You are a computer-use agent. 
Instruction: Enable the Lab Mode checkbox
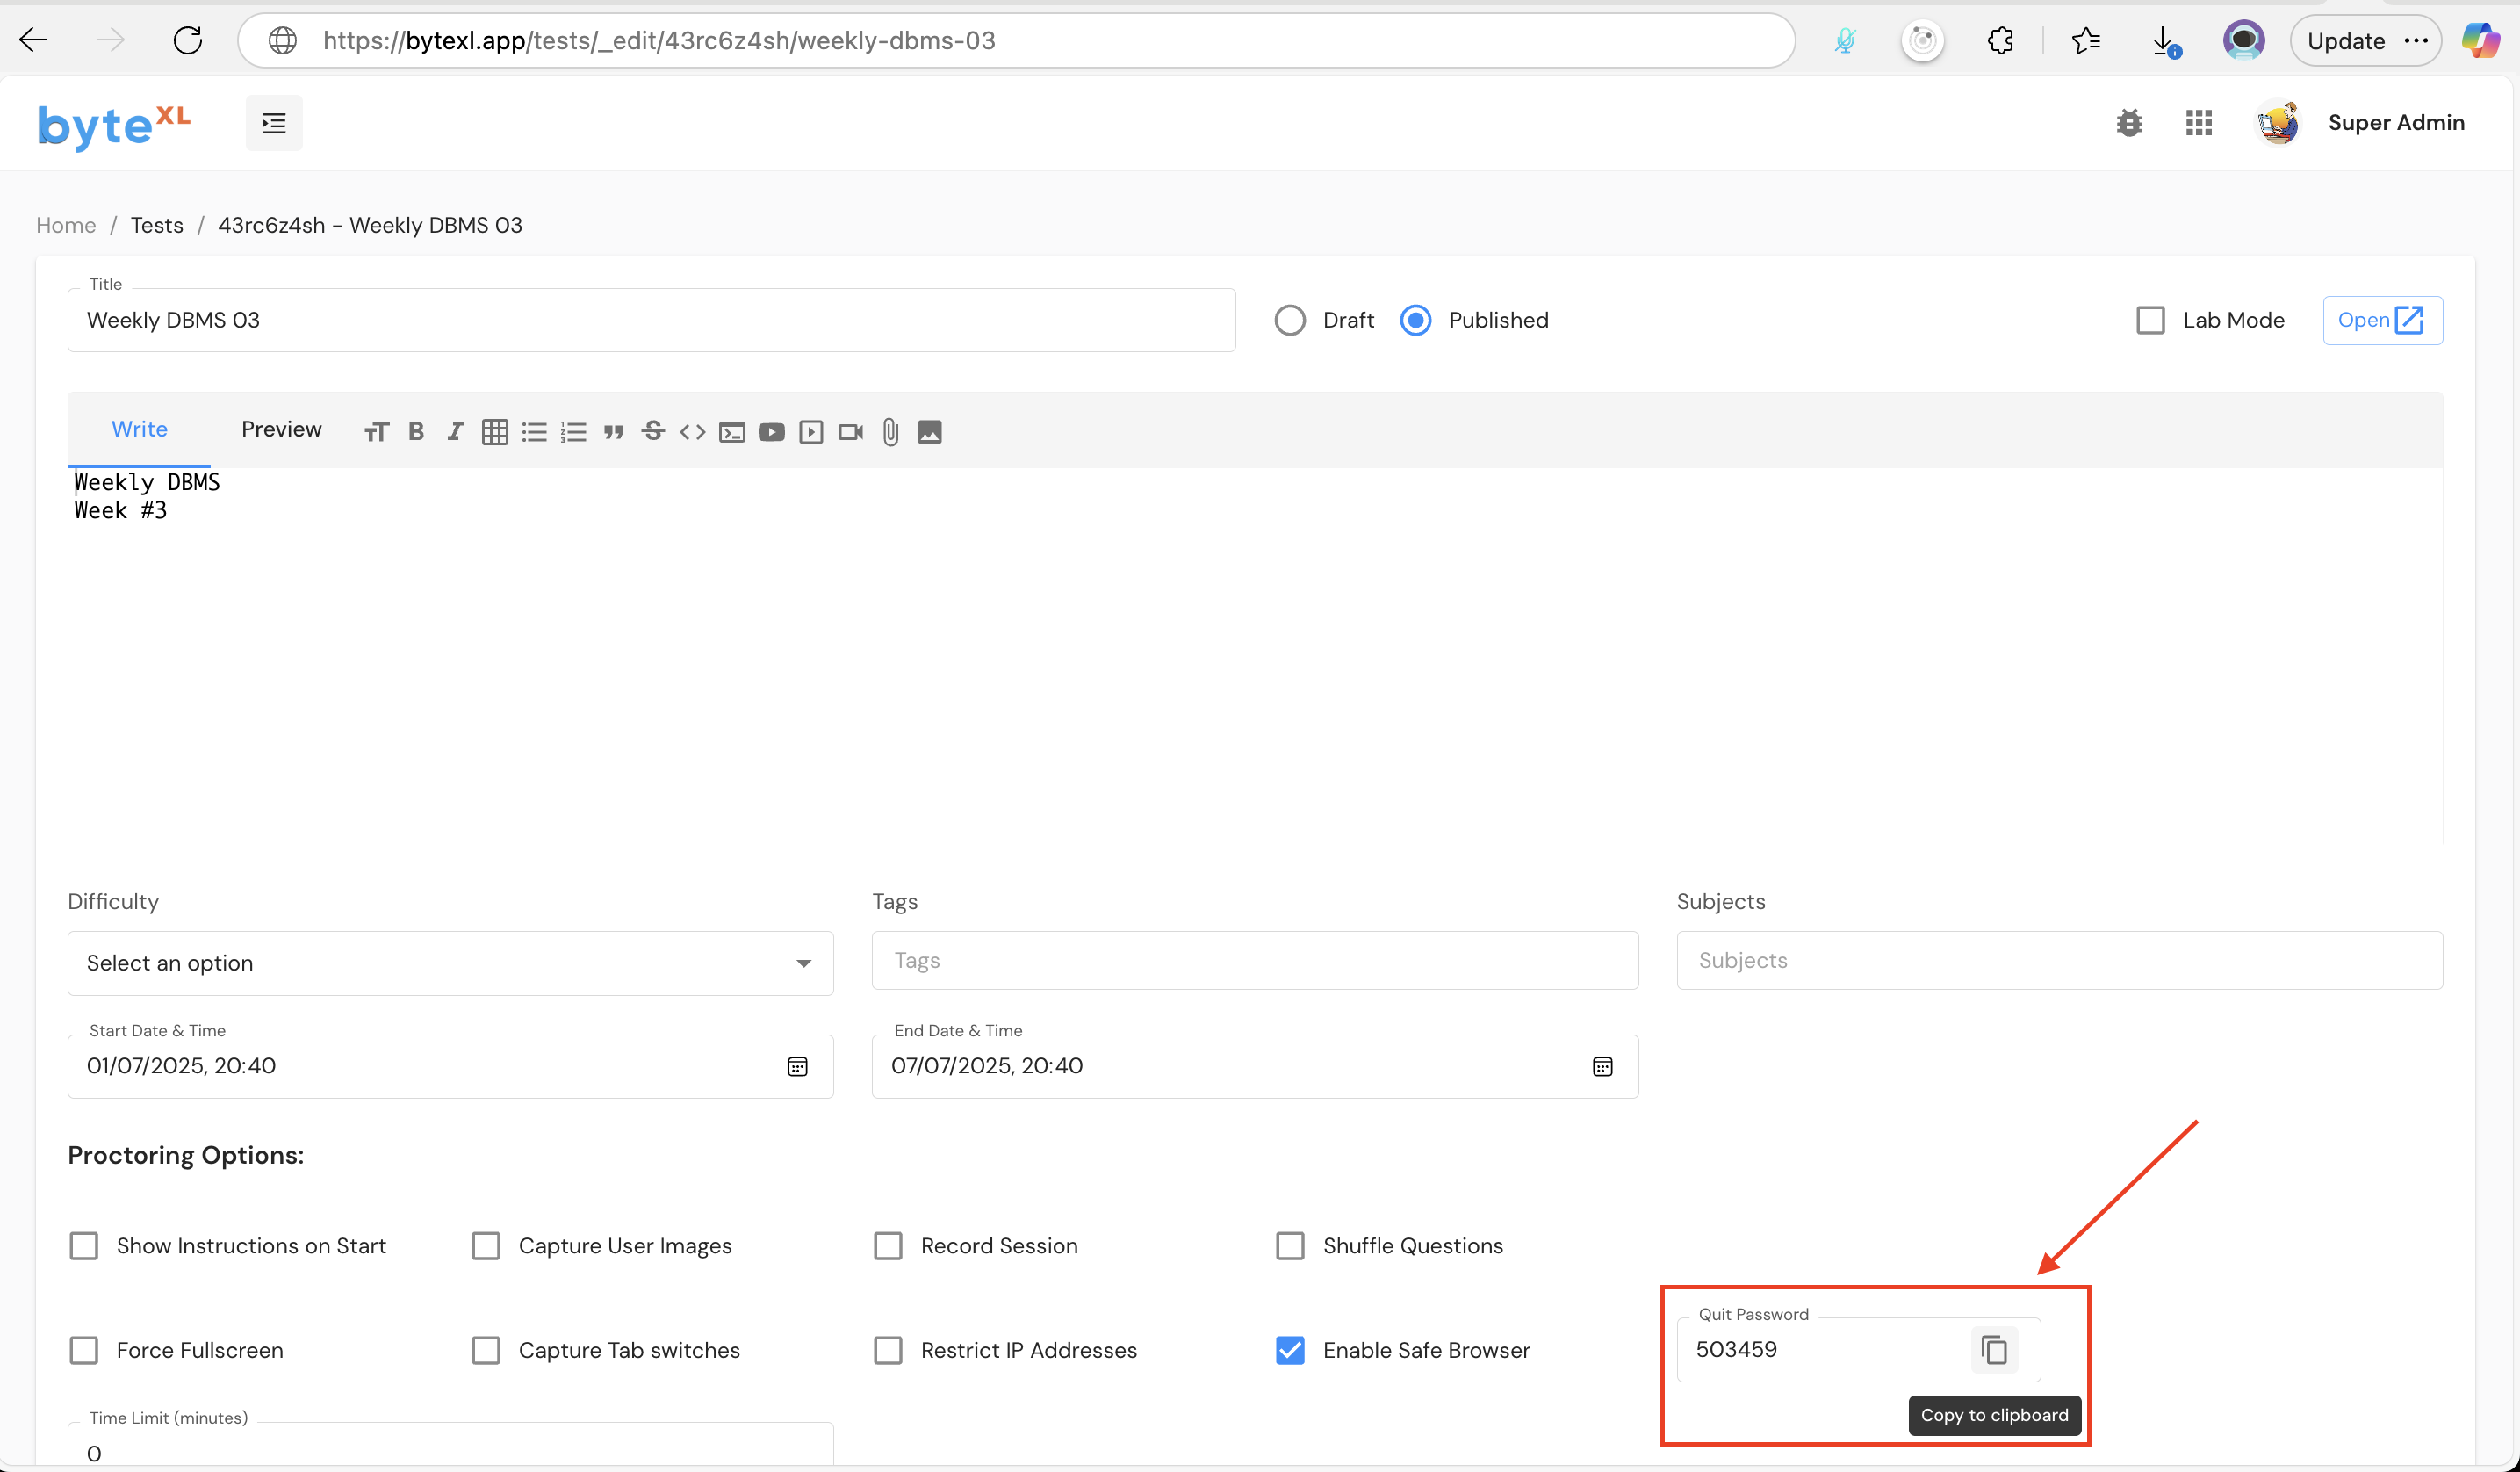2150,320
